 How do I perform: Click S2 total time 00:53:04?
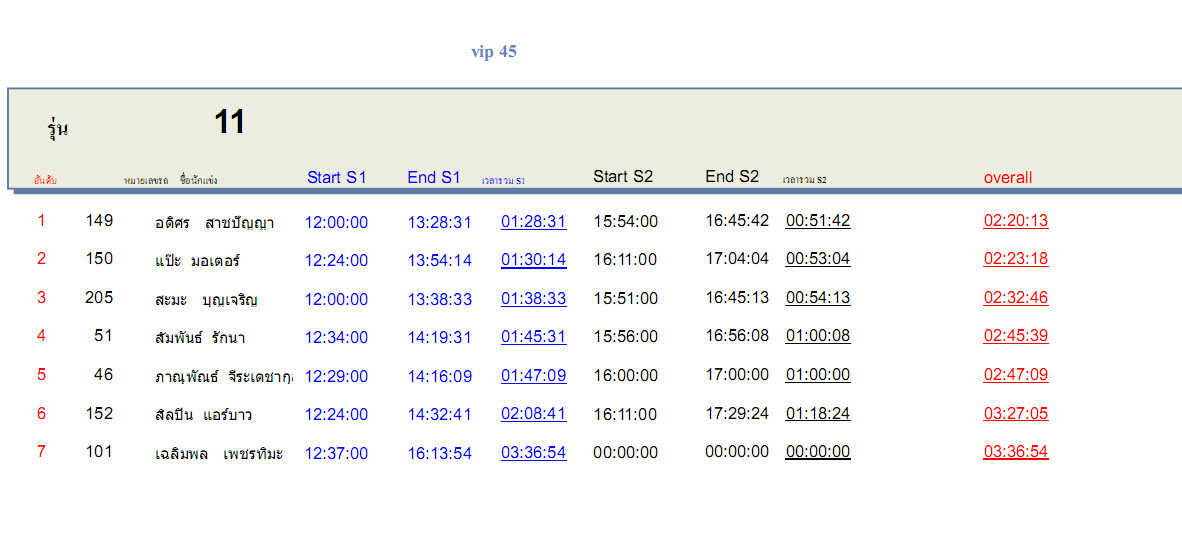817,259
